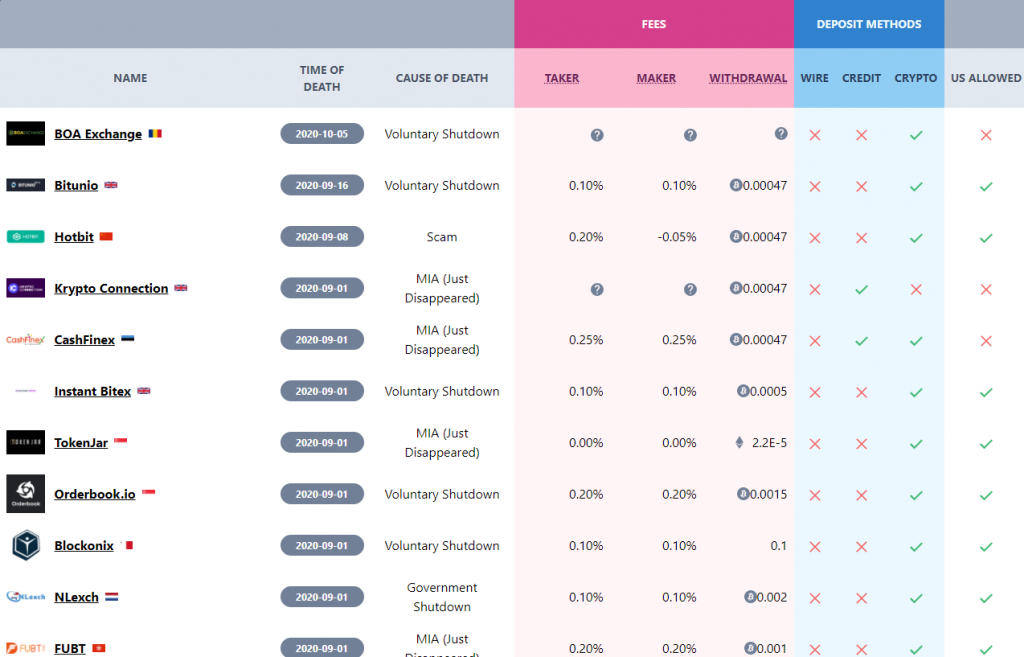
Task: Click the crypto deposit checkmark for BOA Exchange
Action: tap(916, 135)
